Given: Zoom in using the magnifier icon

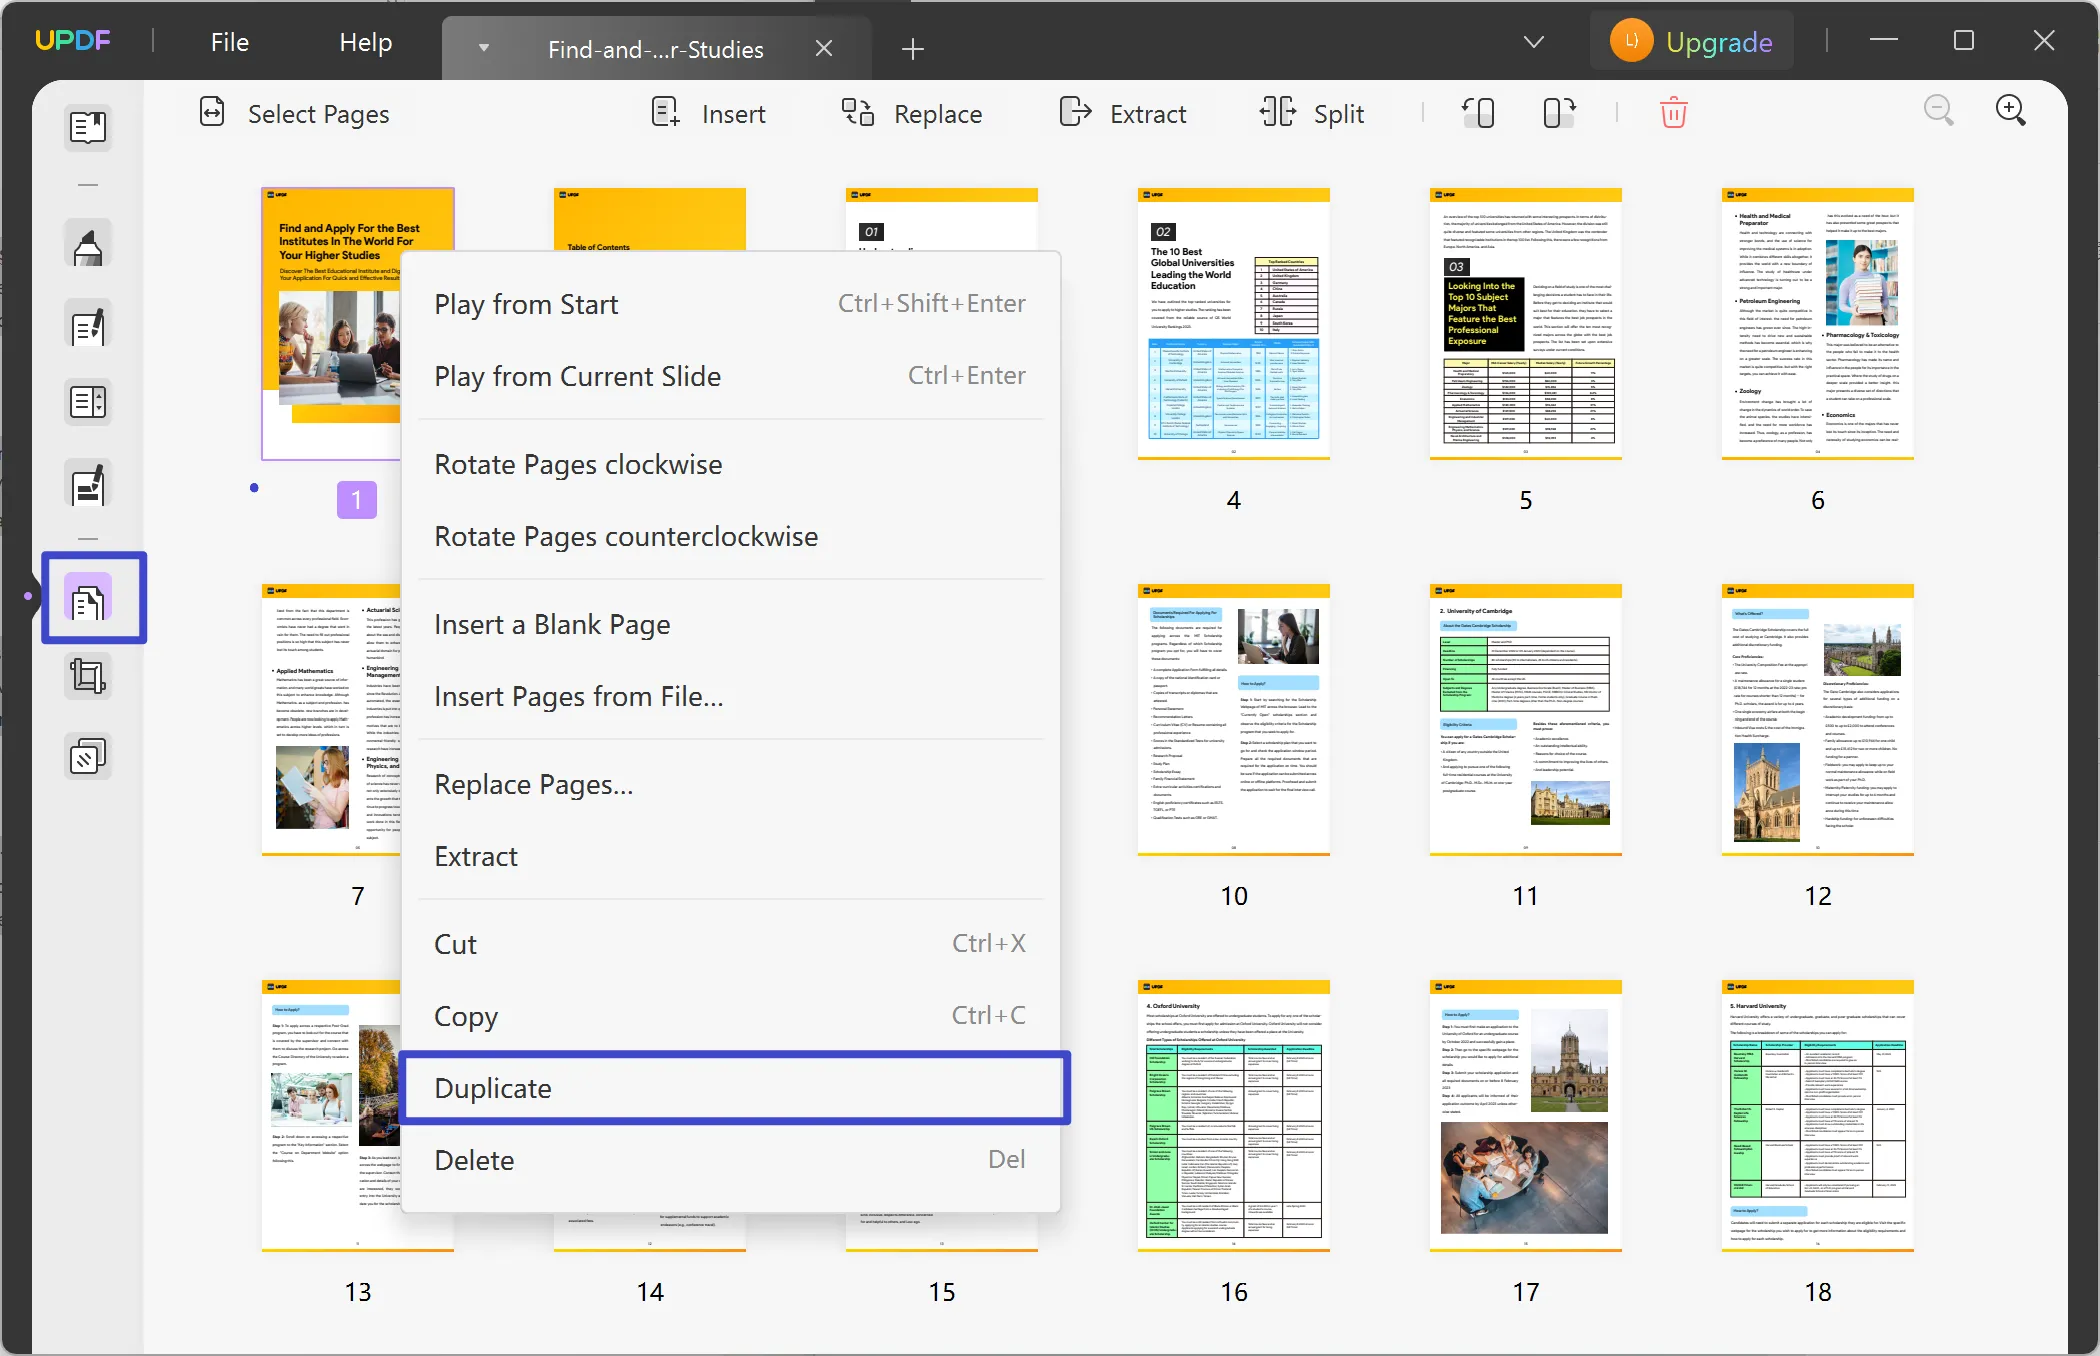Looking at the screenshot, I should pyautogui.click(x=2011, y=110).
